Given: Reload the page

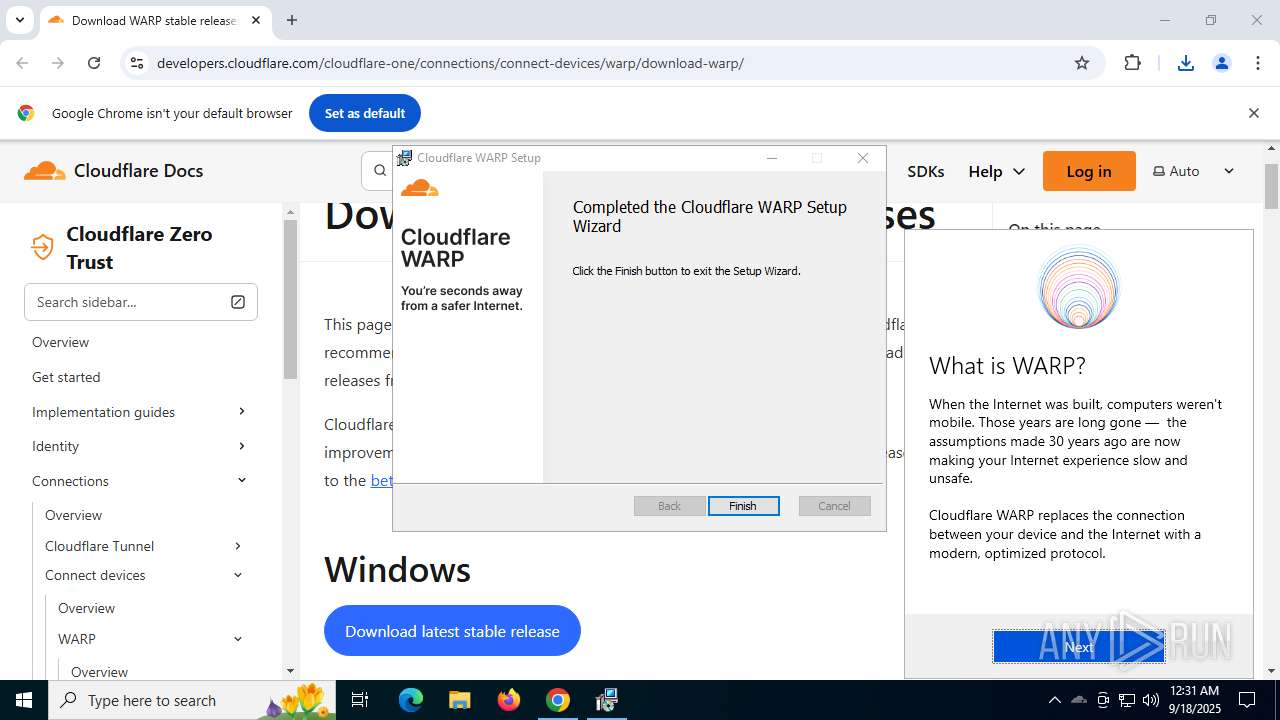Looking at the screenshot, I should pyautogui.click(x=94, y=63).
